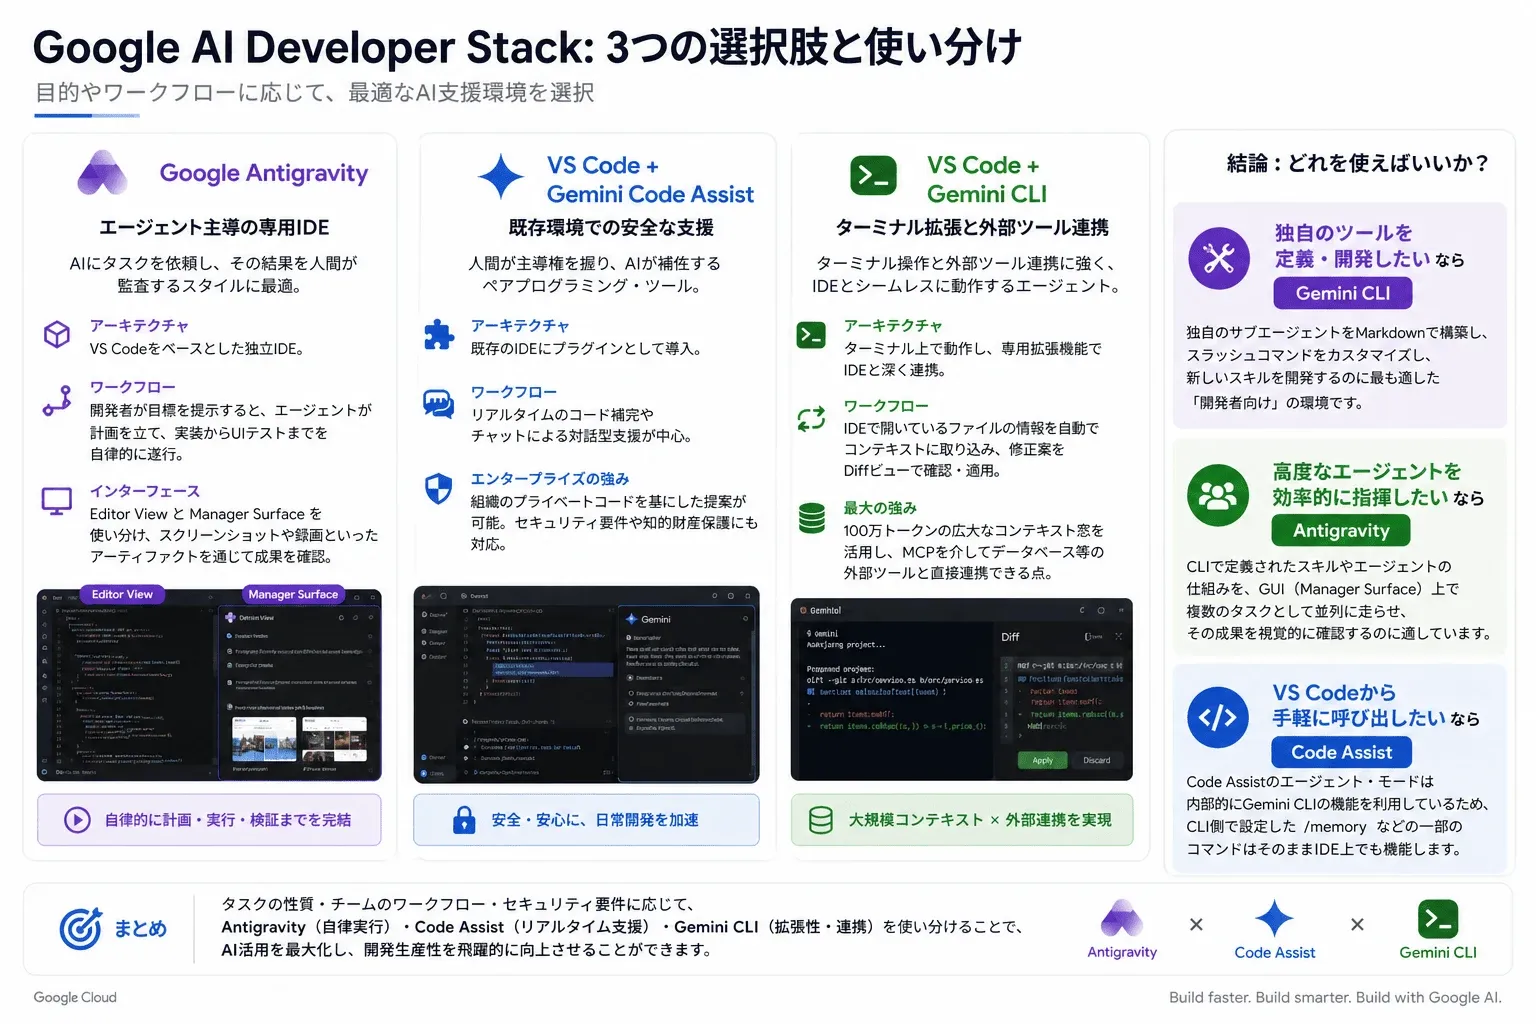1536x1024 pixels.
Task: Click the purple wrench tools circle icon
Action: pos(1218,259)
